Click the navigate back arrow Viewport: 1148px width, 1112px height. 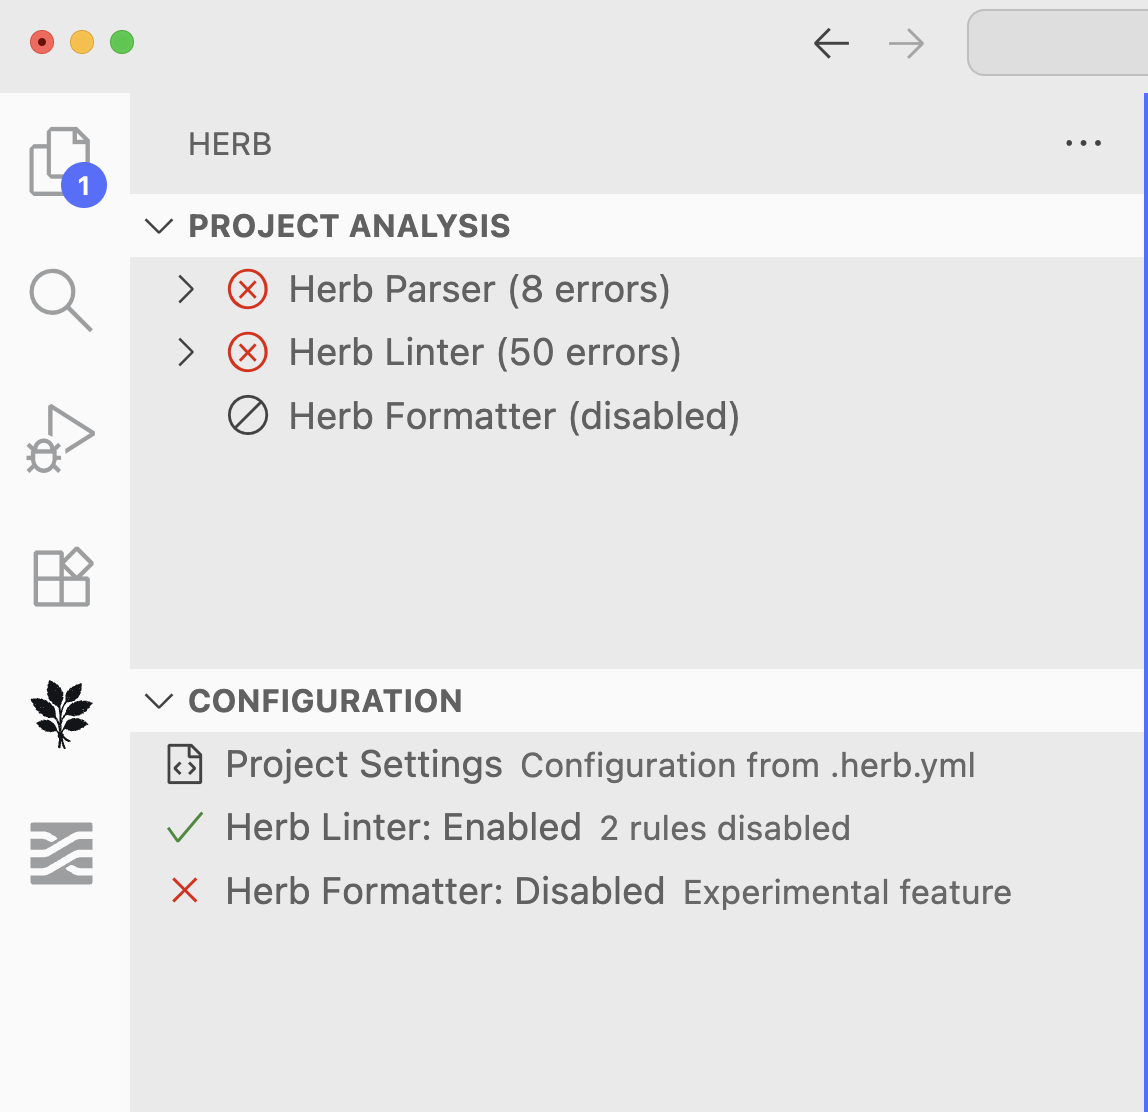(x=831, y=43)
